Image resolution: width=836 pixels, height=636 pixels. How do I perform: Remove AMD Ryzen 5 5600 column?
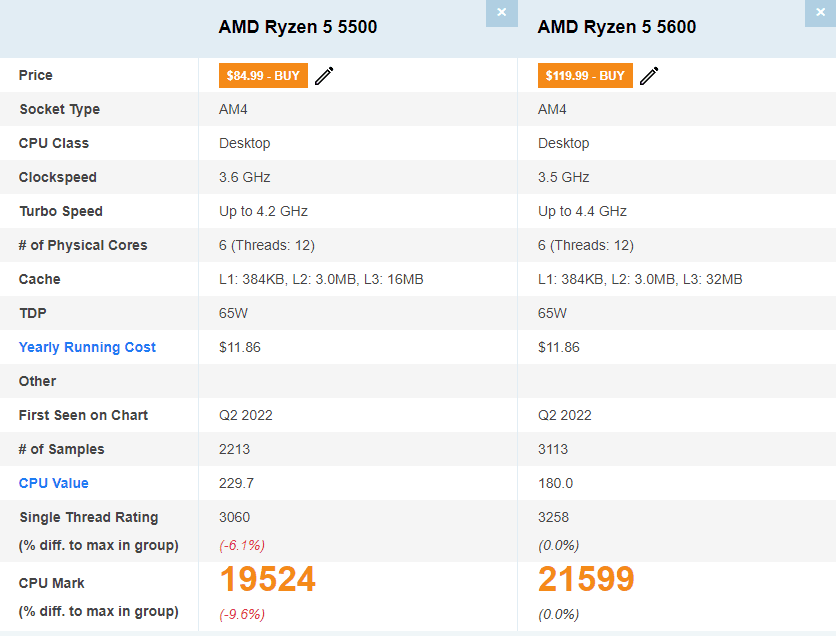(x=820, y=12)
